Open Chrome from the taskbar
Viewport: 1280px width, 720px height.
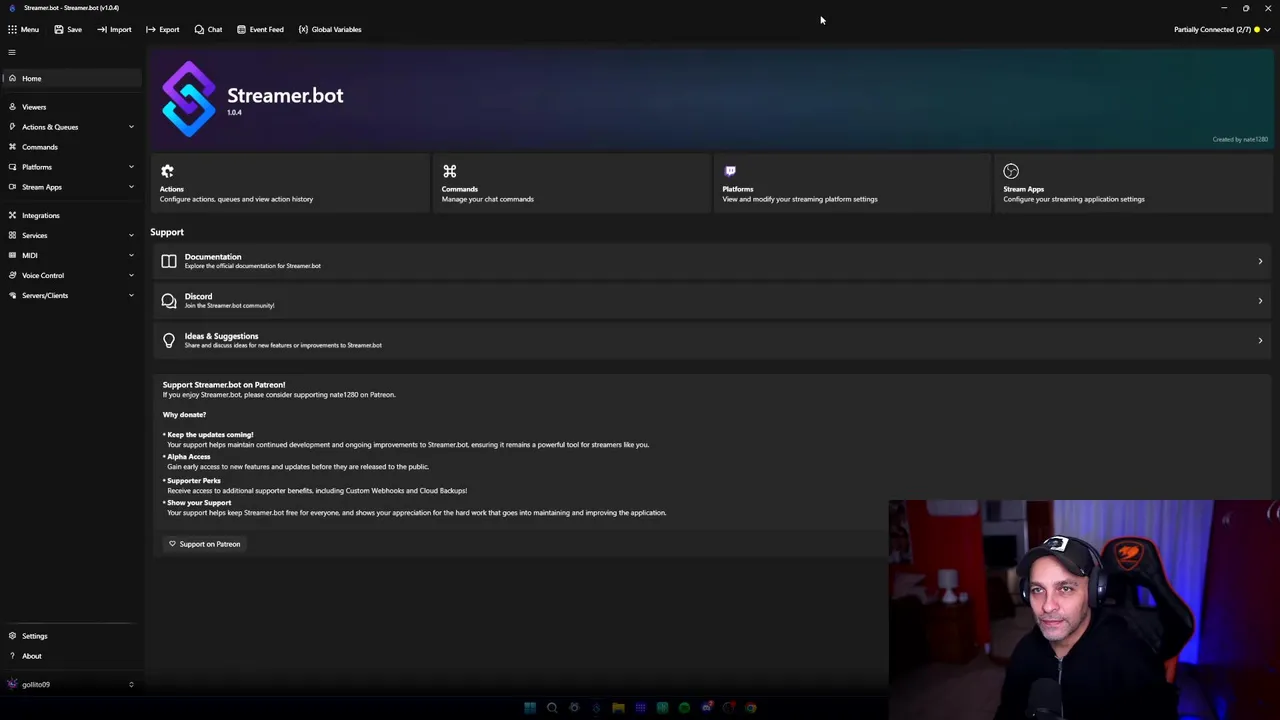750,708
